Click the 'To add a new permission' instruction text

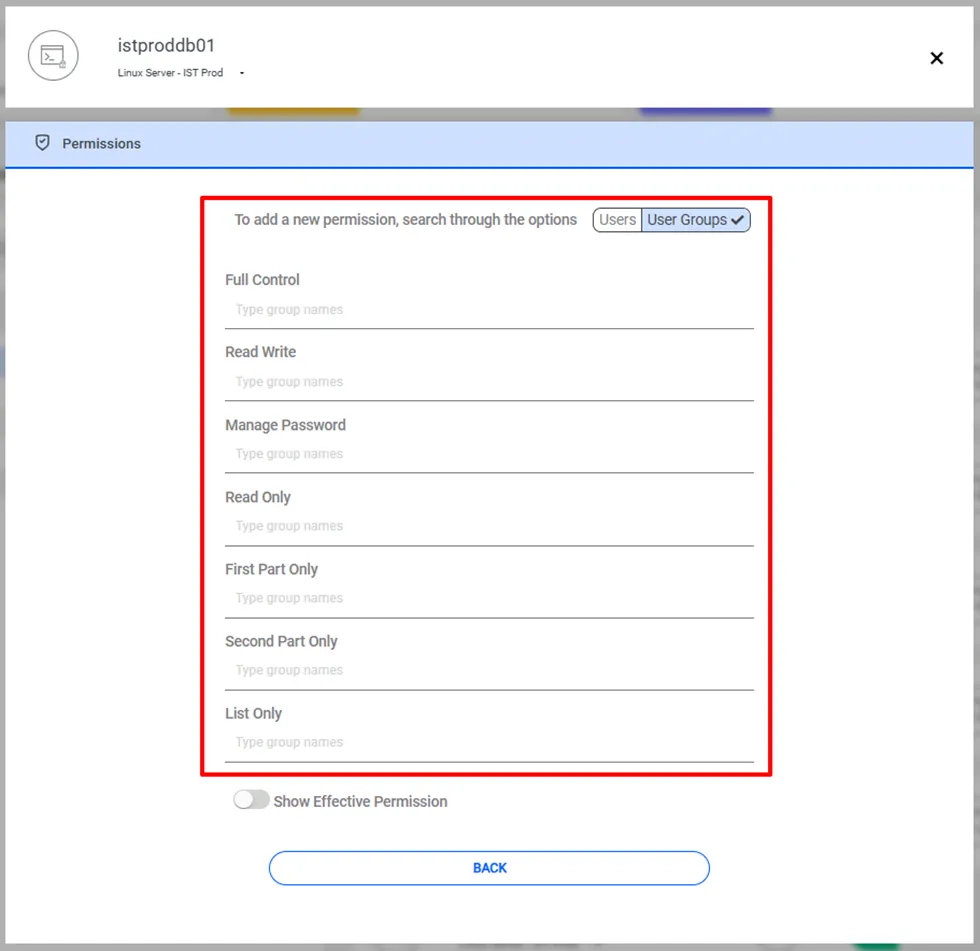tap(406, 220)
